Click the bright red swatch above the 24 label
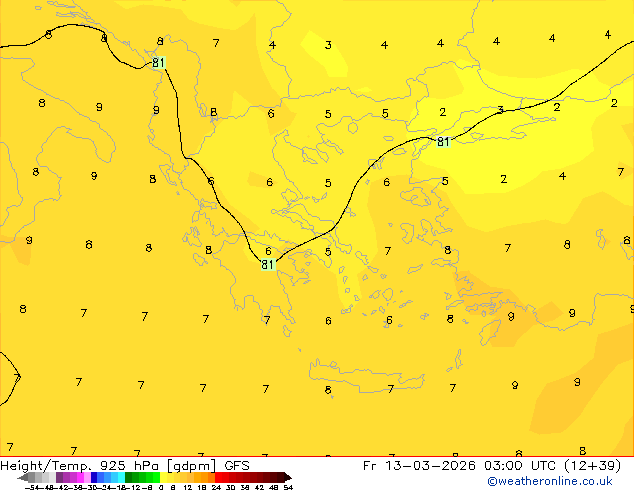The image size is (634, 490). coord(218,477)
